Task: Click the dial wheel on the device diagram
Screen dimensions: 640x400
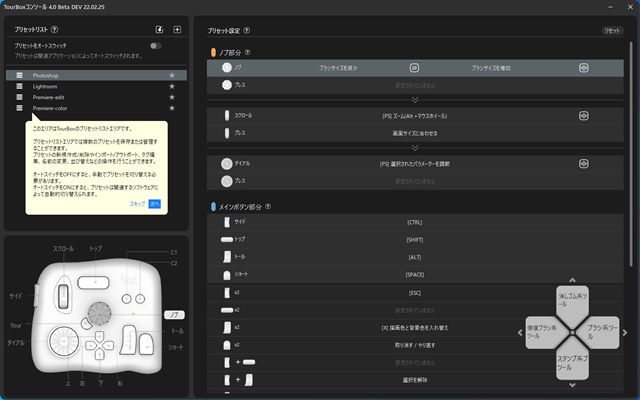Action: [x=64, y=340]
